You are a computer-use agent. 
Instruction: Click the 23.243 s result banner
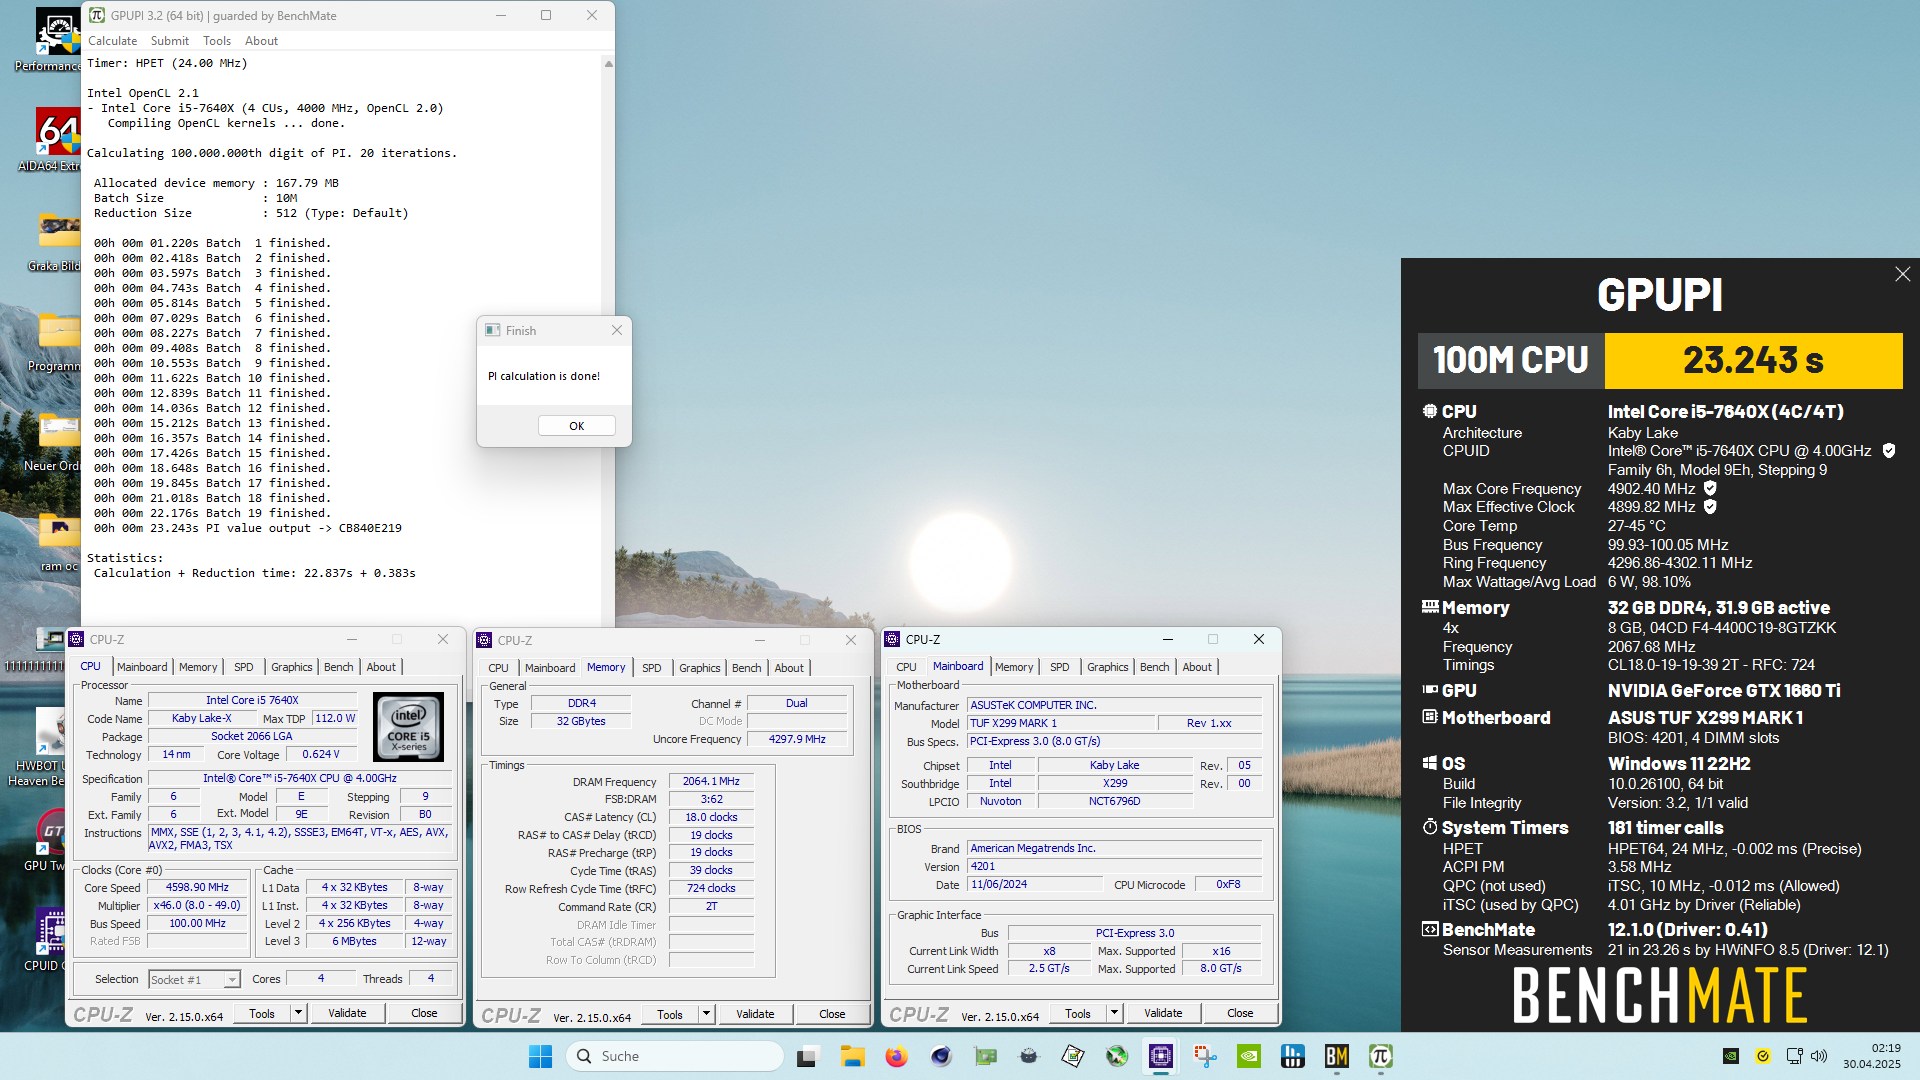click(x=1753, y=360)
